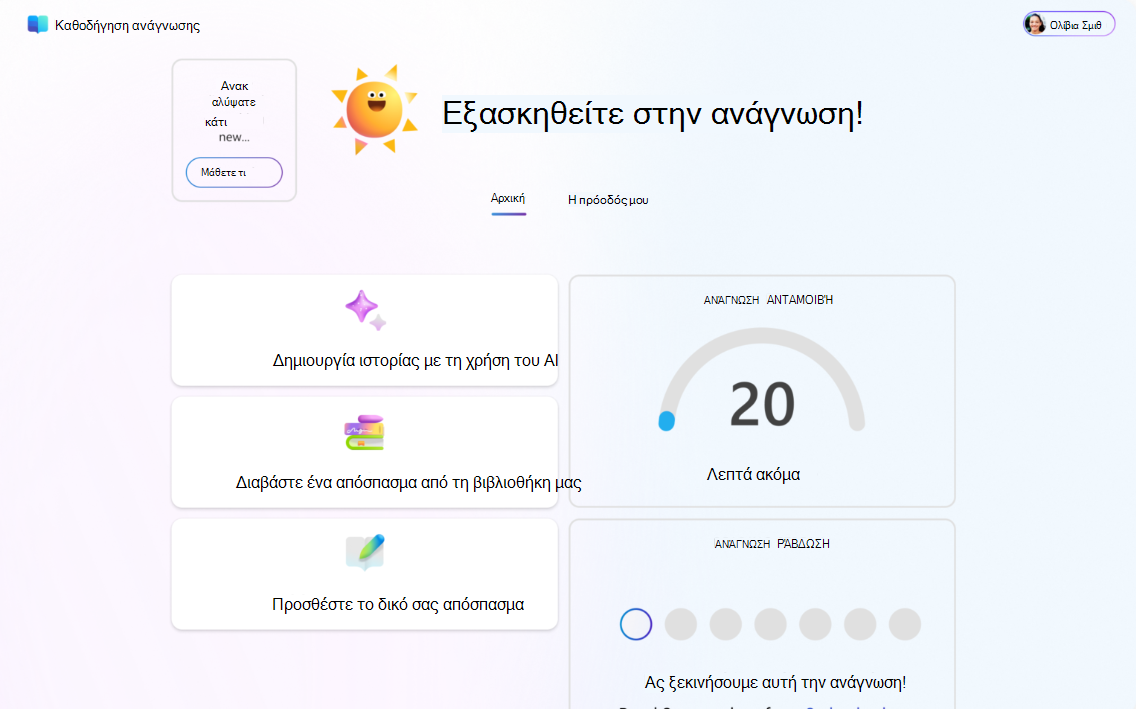
Task: Click the smiling sun mascot icon
Action: (x=375, y=109)
